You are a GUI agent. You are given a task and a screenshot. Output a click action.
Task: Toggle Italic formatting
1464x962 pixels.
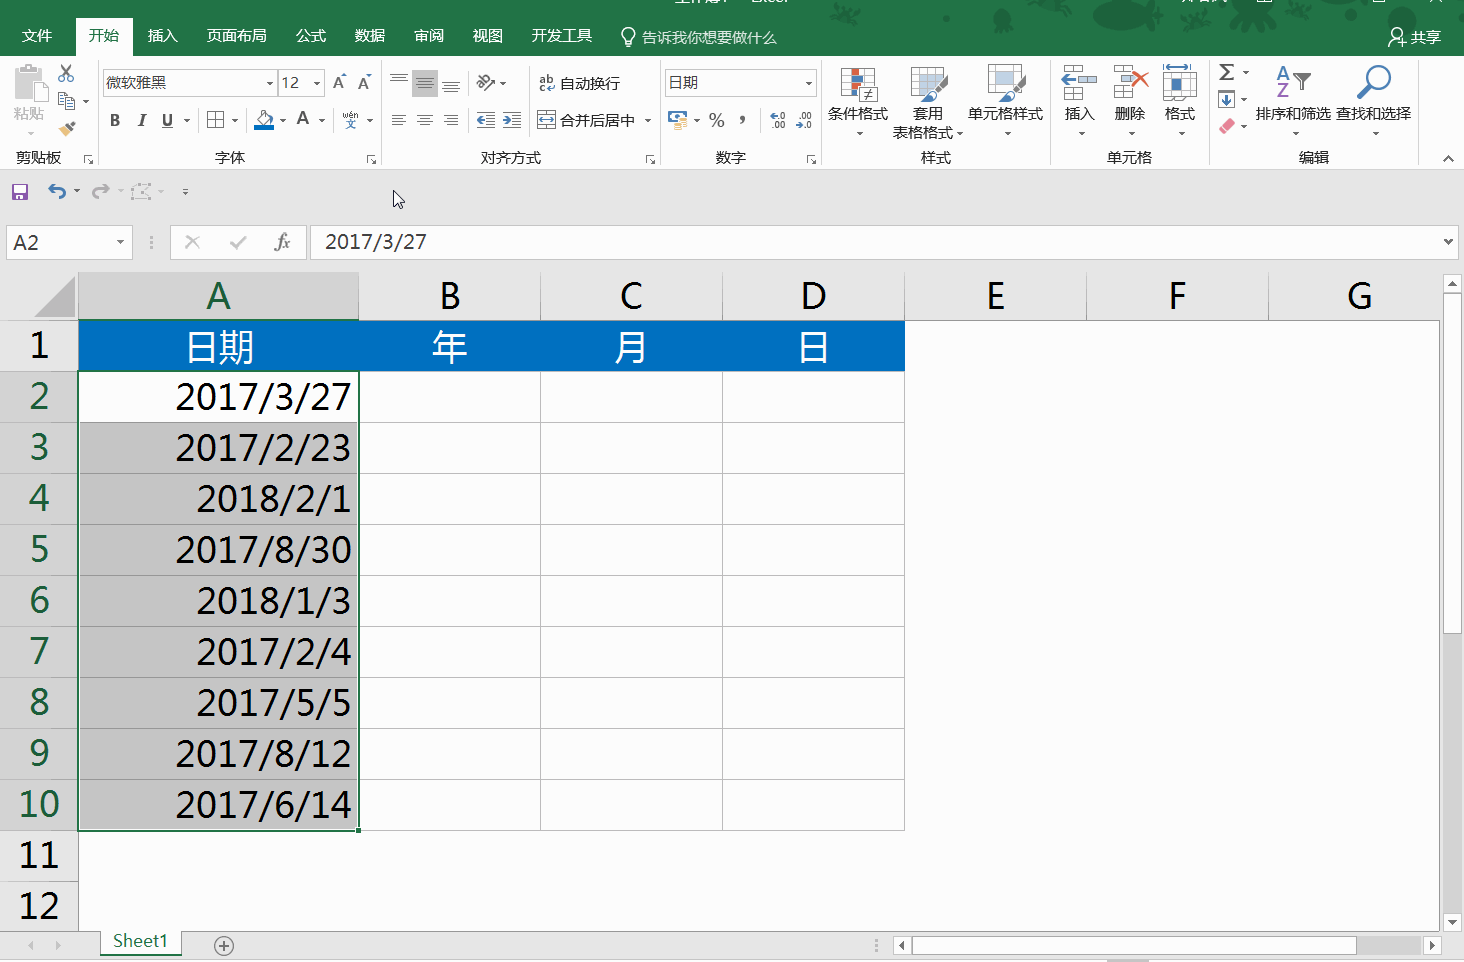click(x=141, y=120)
